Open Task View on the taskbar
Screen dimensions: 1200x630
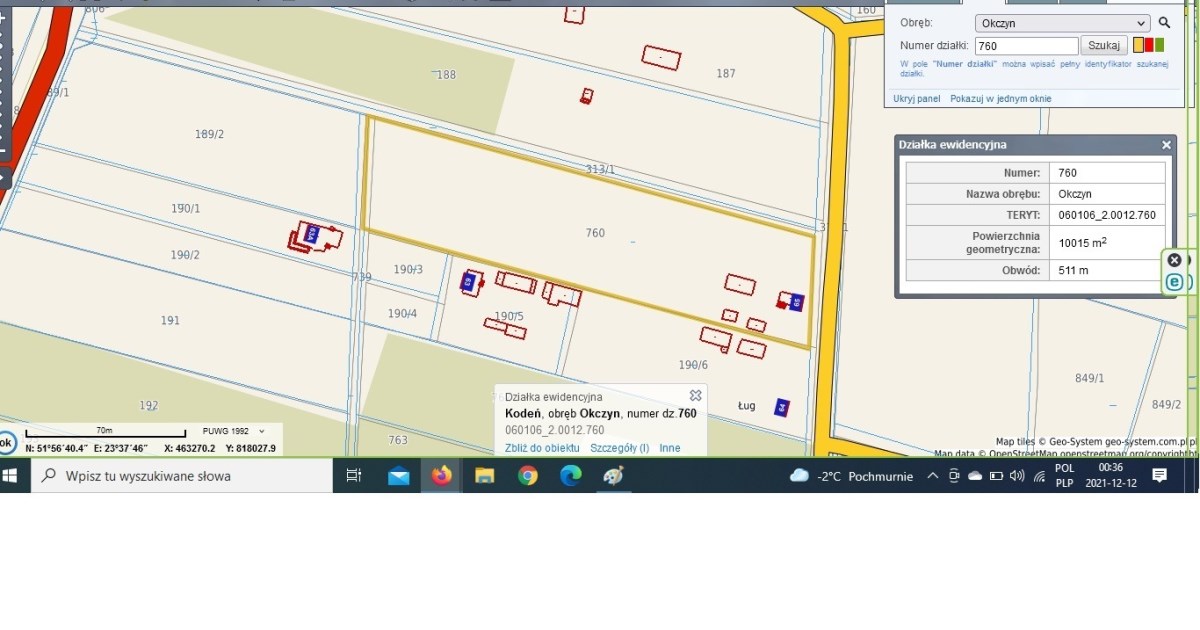pyautogui.click(x=354, y=476)
